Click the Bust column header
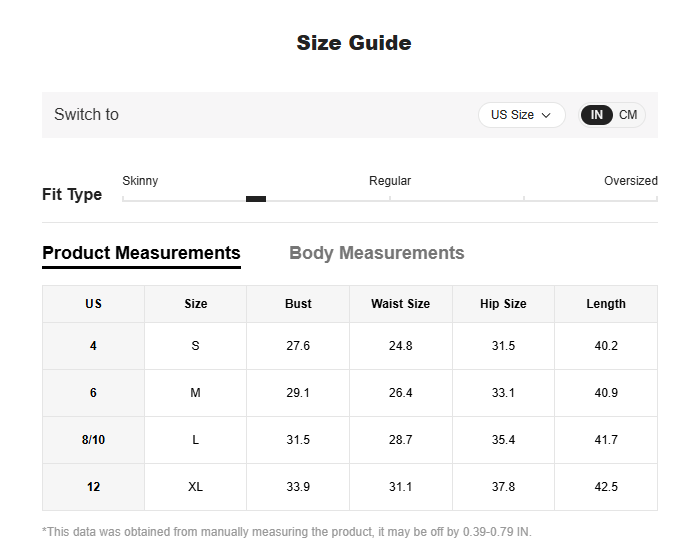Viewport: 690px width, 553px height. 298,304
